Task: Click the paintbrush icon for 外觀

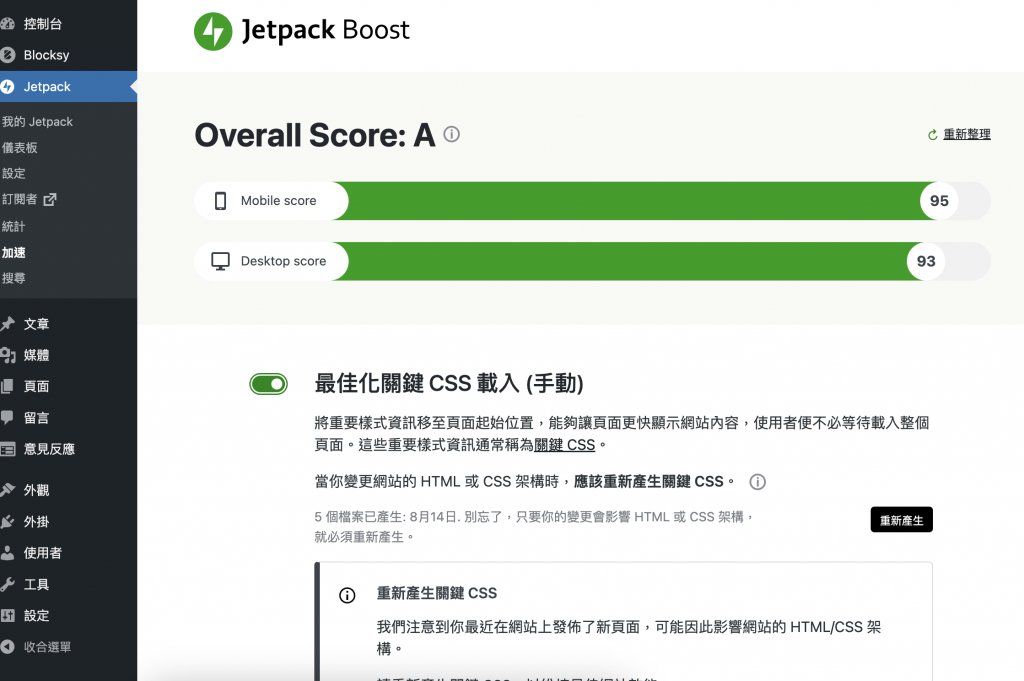Action: tap(8, 490)
